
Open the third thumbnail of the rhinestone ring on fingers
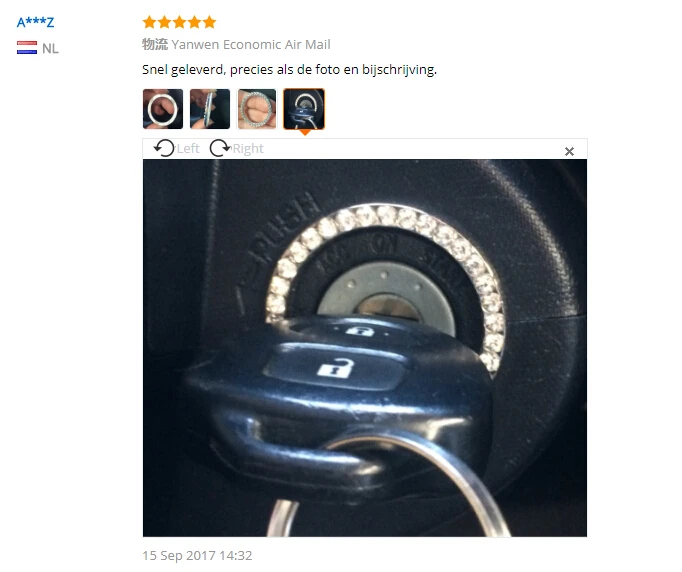click(257, 109)
